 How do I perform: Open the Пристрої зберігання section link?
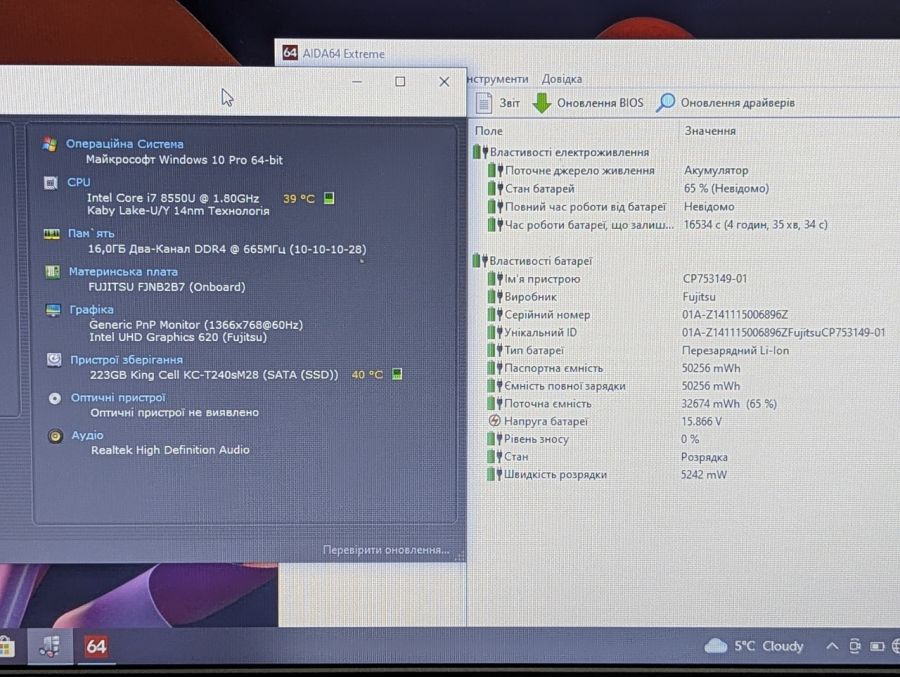126,360
